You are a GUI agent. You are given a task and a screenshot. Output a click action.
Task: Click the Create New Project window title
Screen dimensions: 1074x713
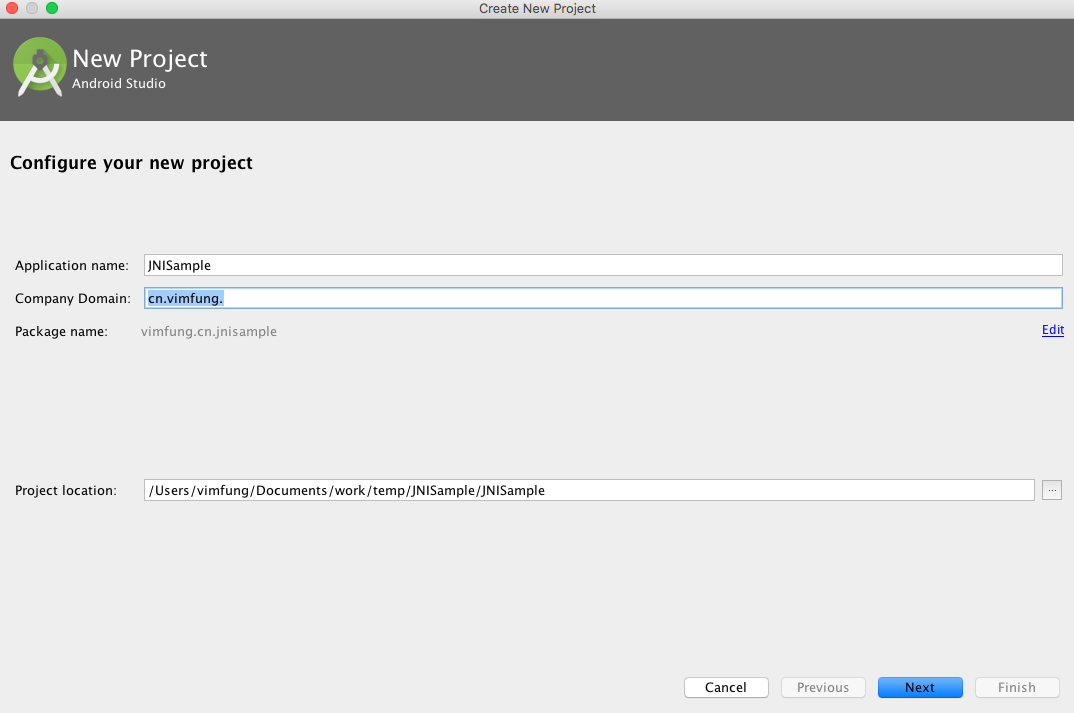(537, 8)
